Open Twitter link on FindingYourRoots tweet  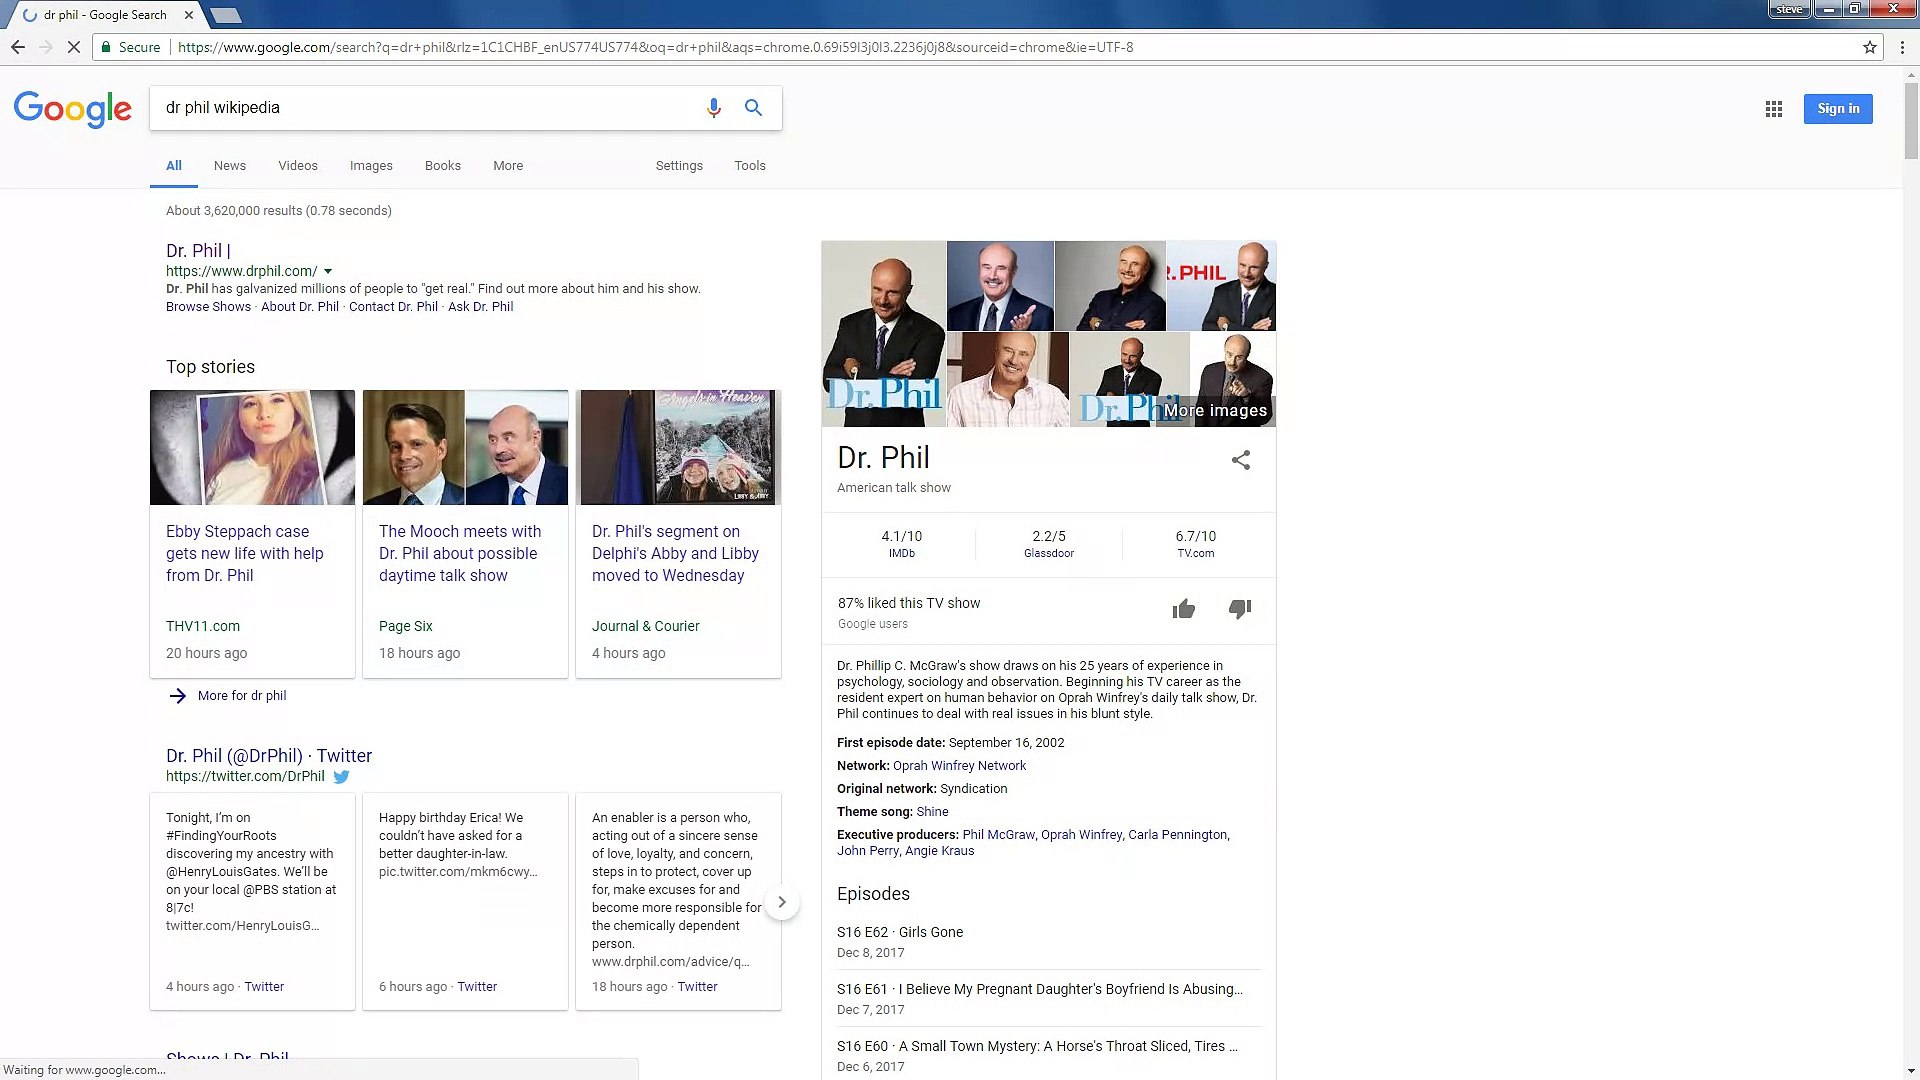click(264, 987)
